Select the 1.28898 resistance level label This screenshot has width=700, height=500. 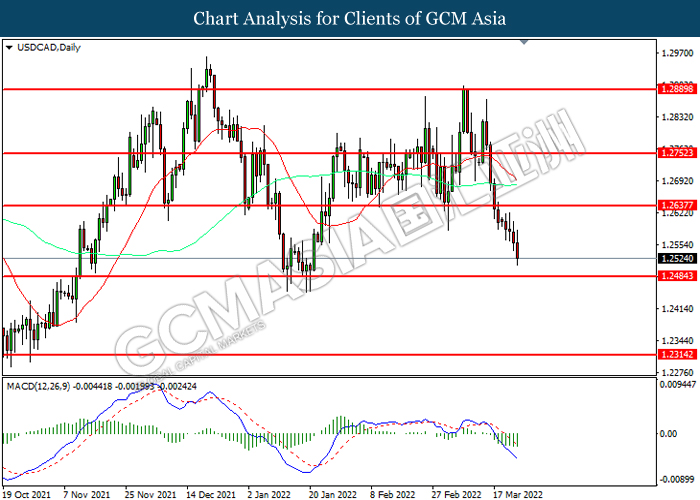tap(678, 89)
